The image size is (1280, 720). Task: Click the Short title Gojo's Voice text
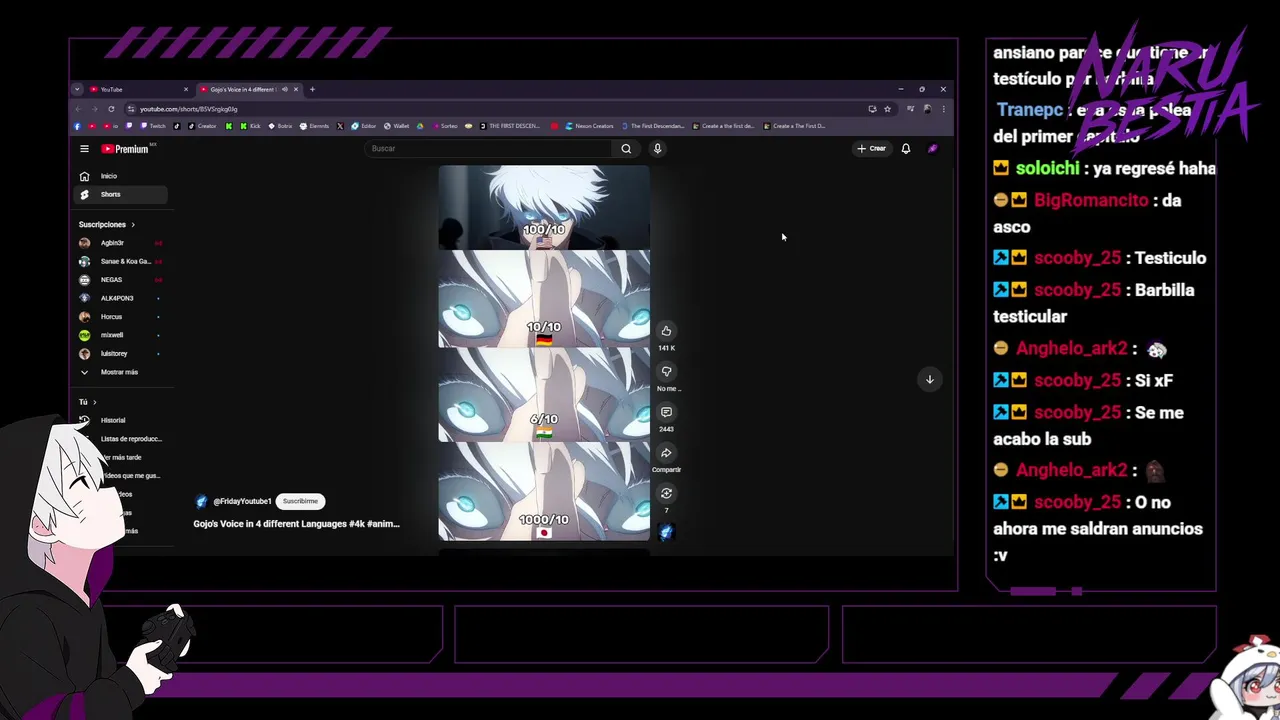(x=296, y=524)
